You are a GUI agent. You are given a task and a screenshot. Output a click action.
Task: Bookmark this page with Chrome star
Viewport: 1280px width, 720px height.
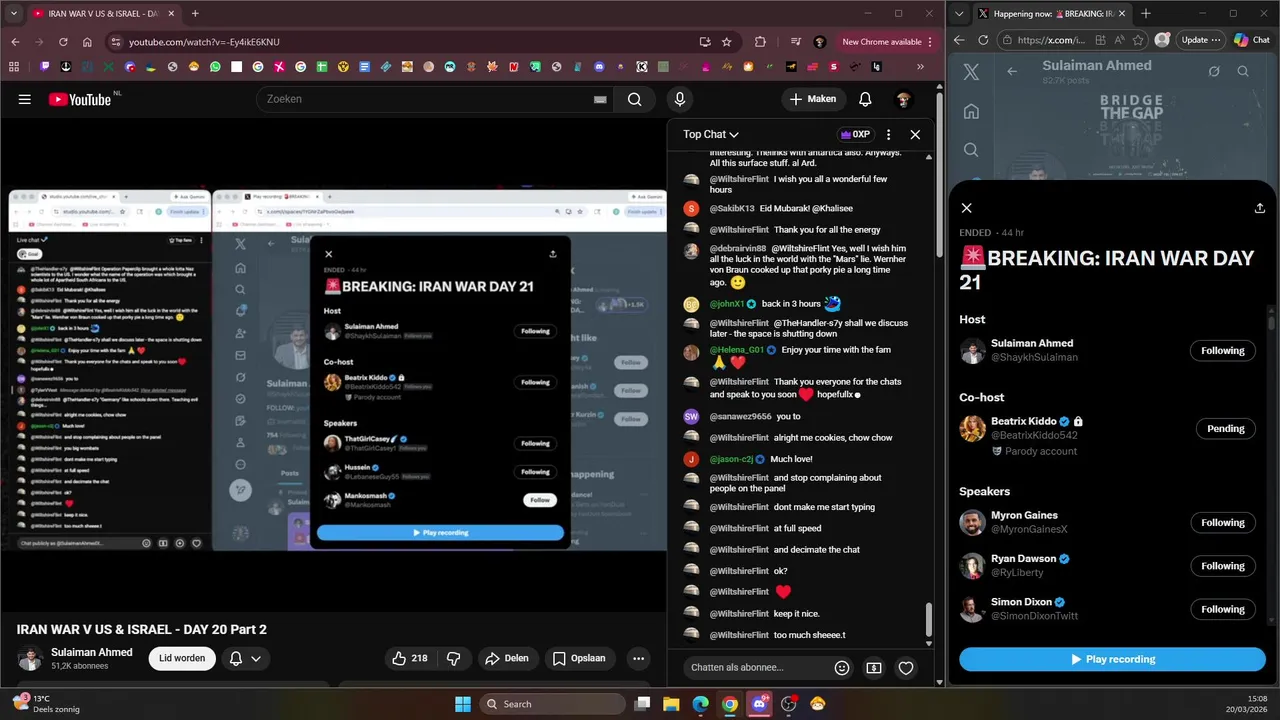(x=727, y=42)
